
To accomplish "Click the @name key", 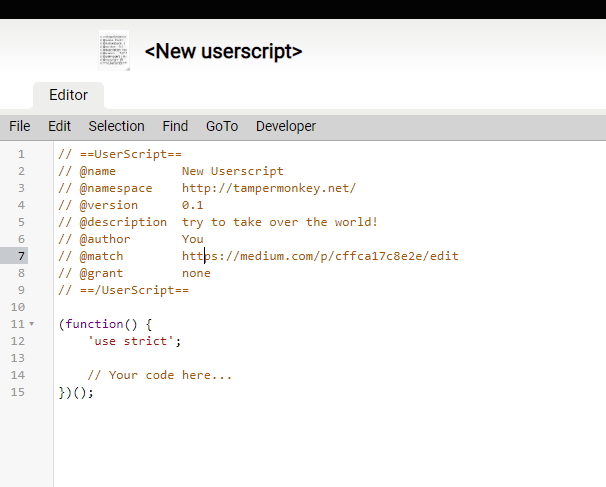I will coord(97,171).
